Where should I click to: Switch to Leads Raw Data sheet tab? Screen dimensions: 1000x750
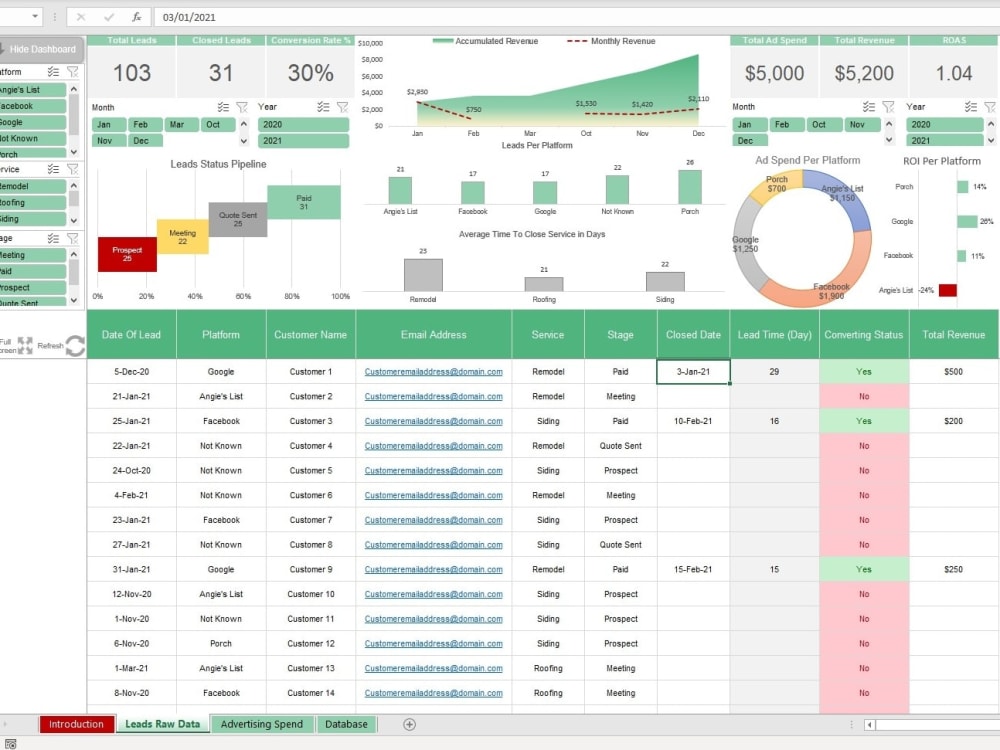coord(163,724)
